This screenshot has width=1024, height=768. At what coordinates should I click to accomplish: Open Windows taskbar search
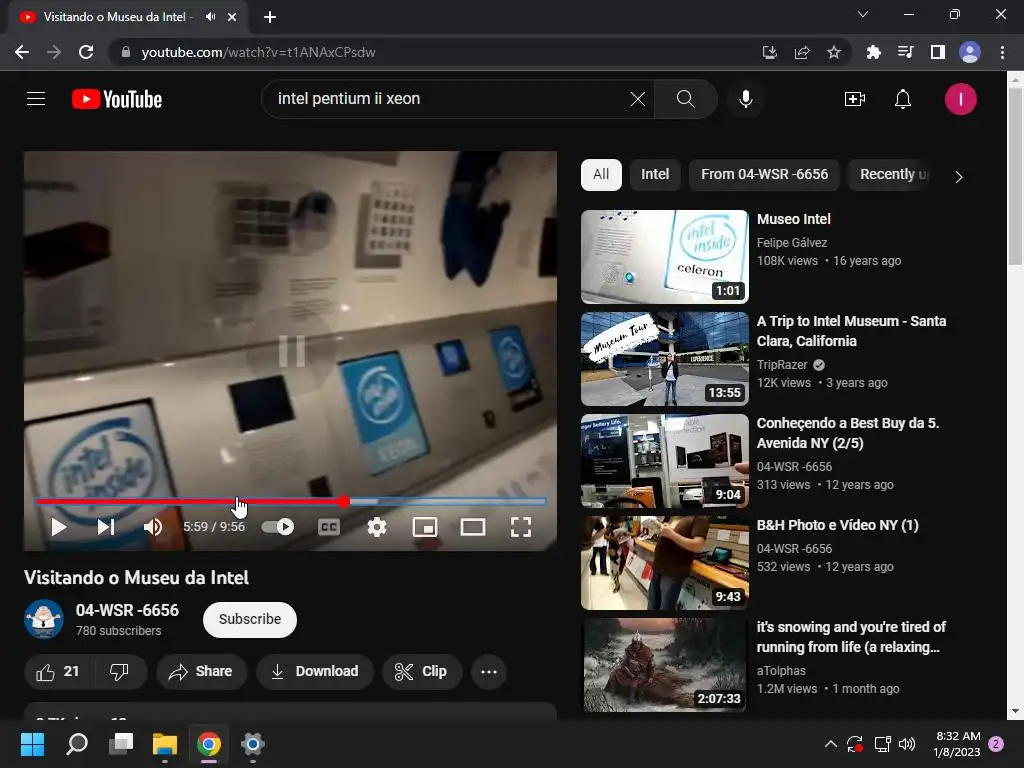[x=76, y=744]
